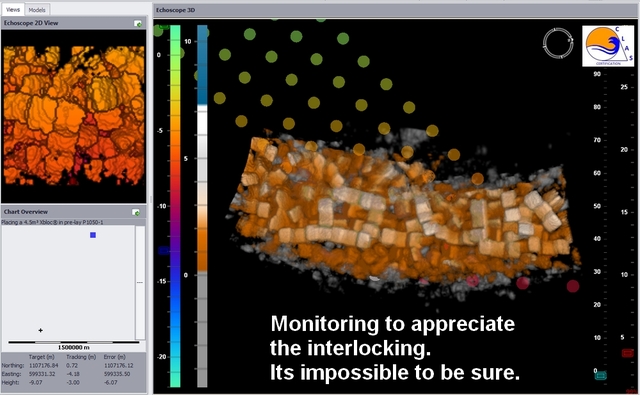Click the rainbow depth color scale bar
The height and width of the screenshot is (395, 640).
(x=175, y=206)
